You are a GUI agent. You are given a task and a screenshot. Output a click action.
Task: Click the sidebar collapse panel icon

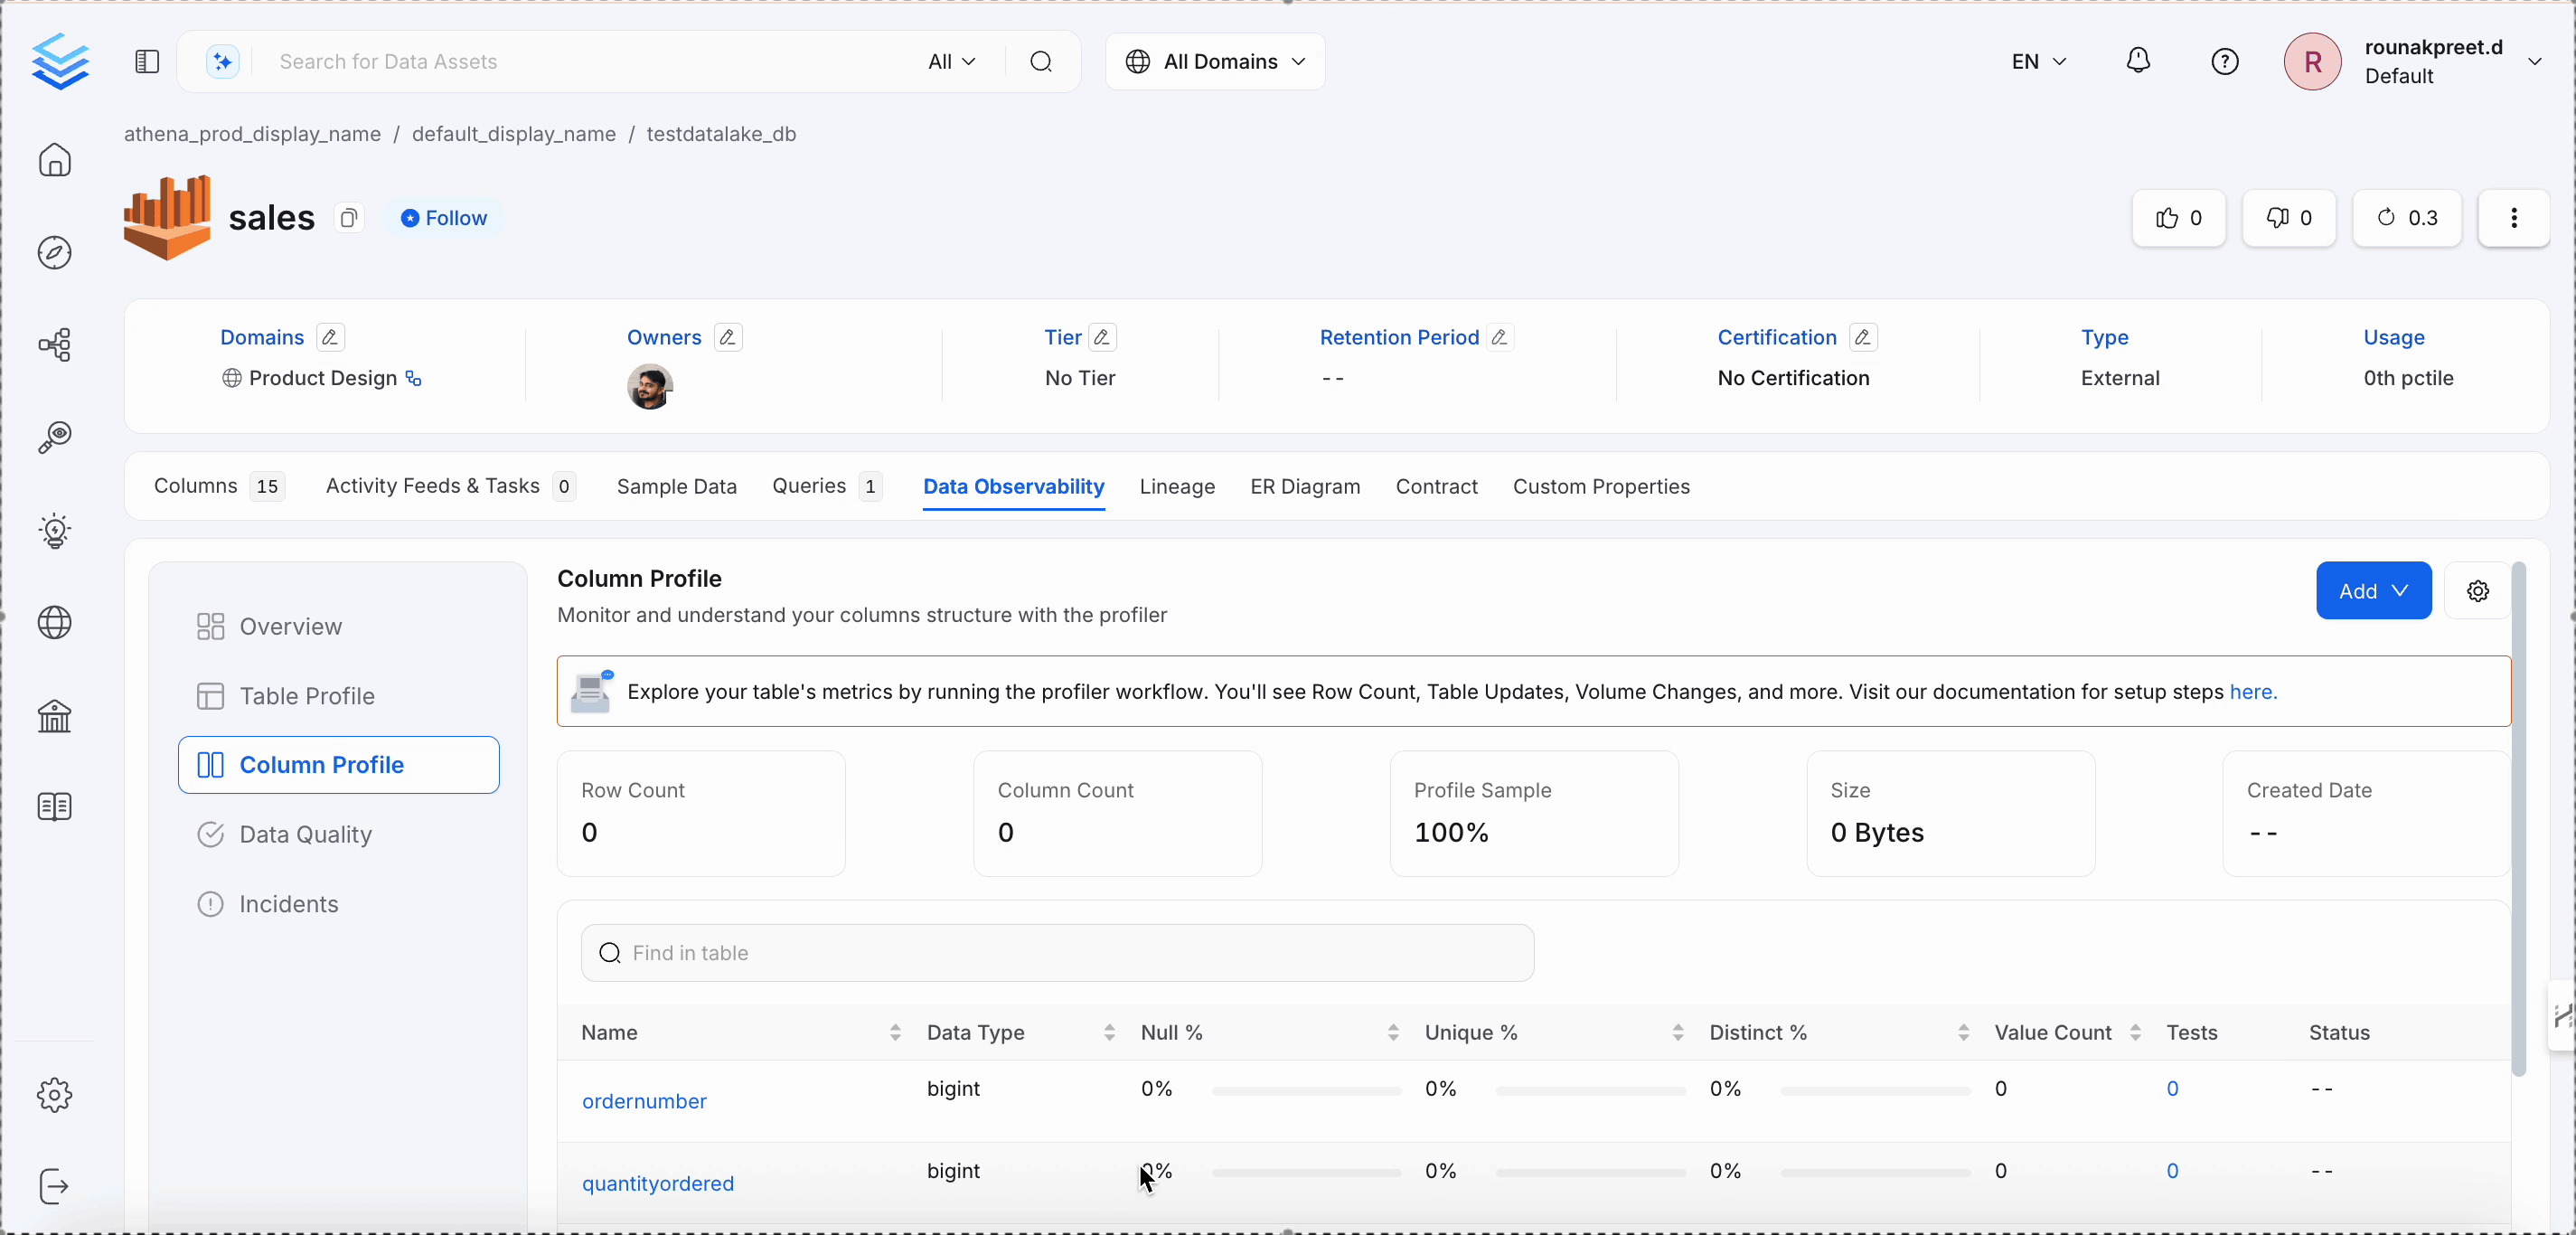pos(147,62)
